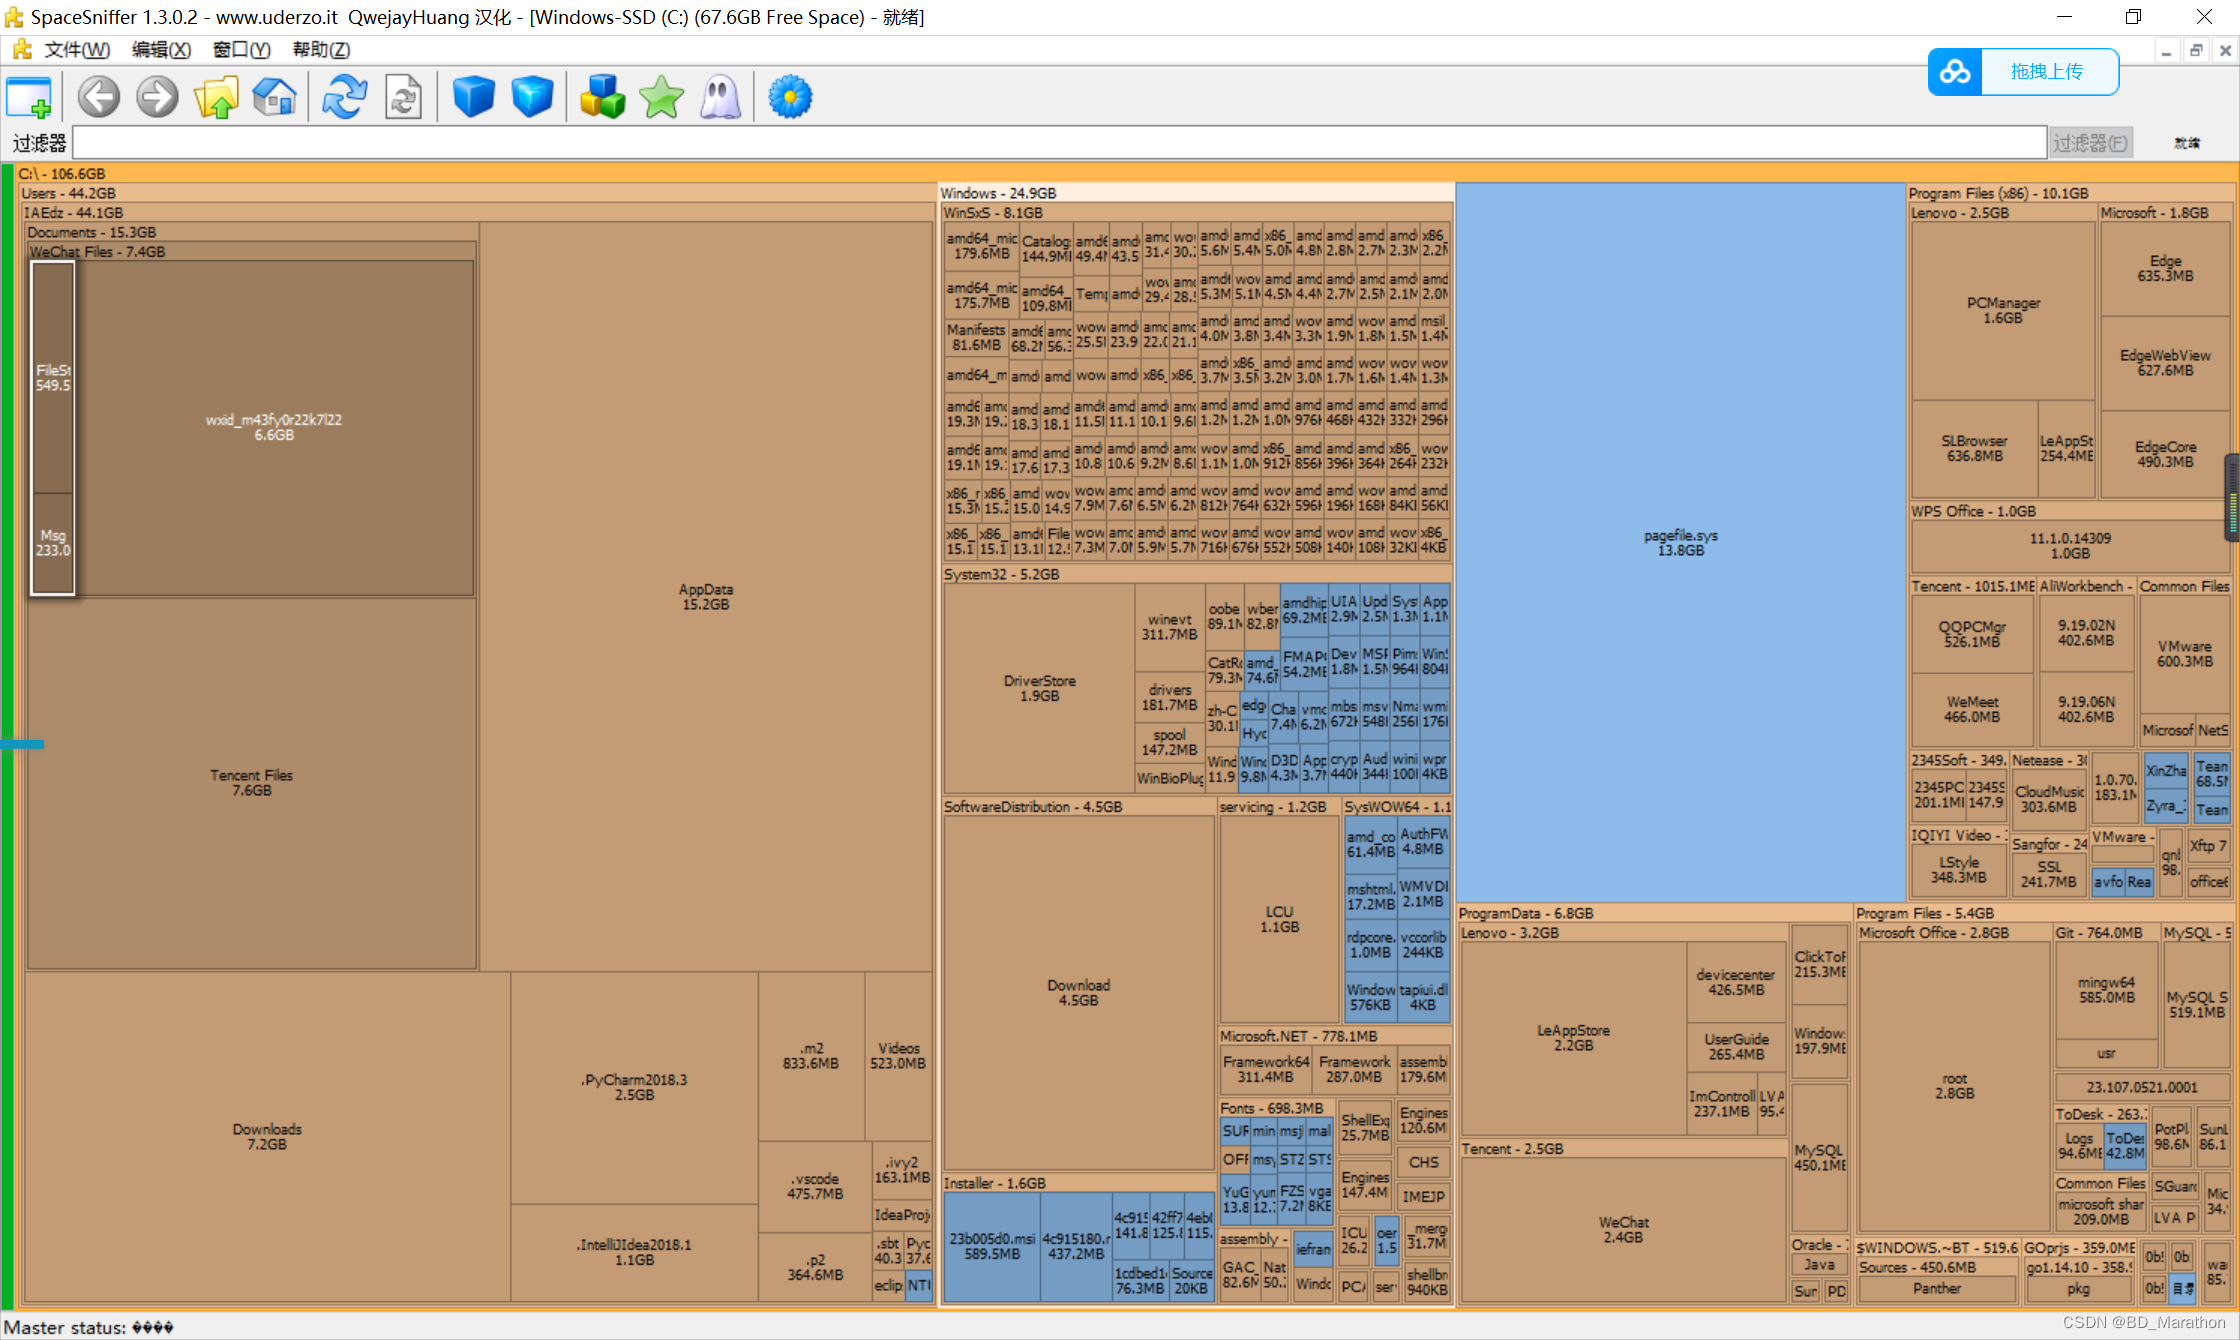Click the cloud upload icon

point(1955,72)
